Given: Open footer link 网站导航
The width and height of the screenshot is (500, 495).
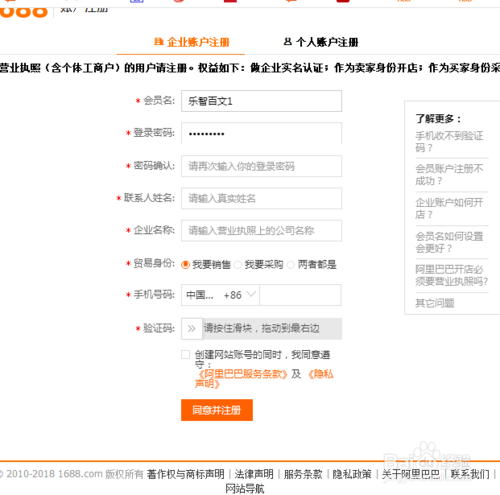Looking at the screenshot, I should point(245,489).
